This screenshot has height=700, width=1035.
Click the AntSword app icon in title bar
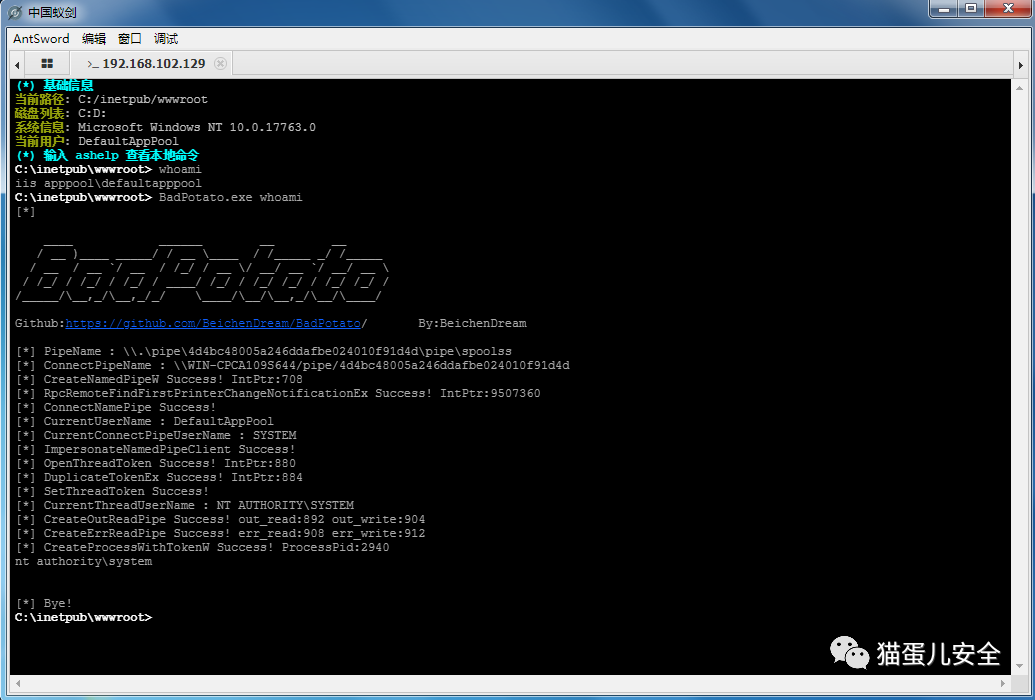click(15, 12)
